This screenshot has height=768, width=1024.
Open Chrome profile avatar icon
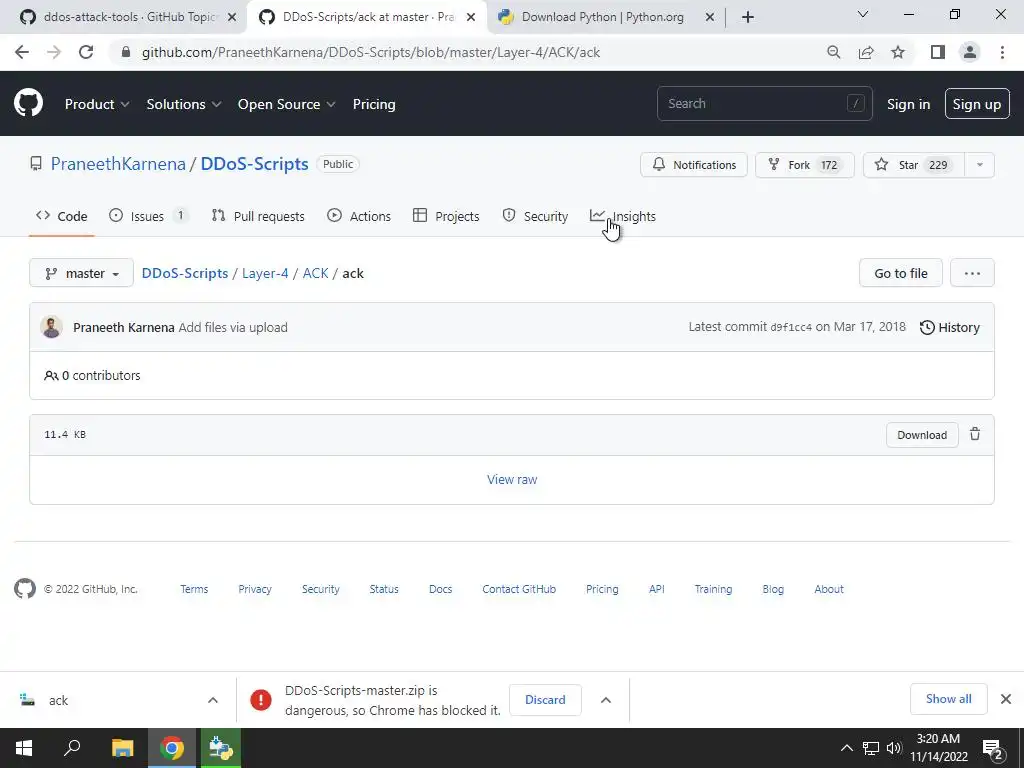(970, 52)
